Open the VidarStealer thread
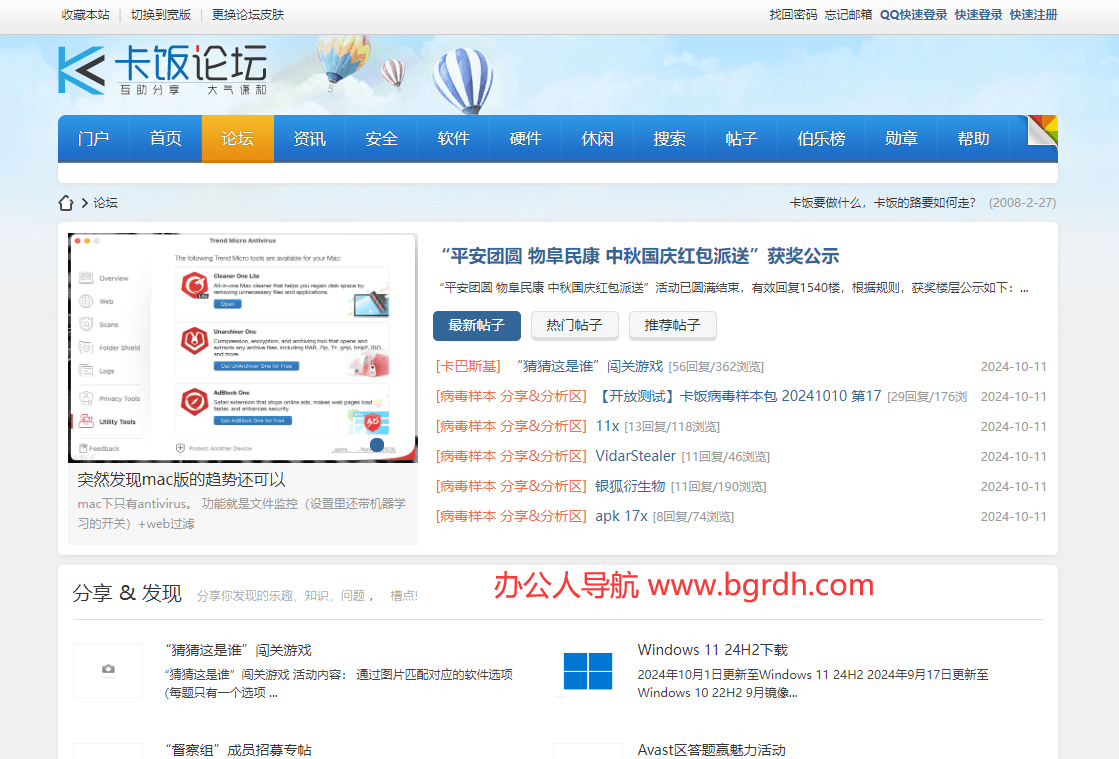The width and height of the screenshot is (1119, 759). (635, 456)
